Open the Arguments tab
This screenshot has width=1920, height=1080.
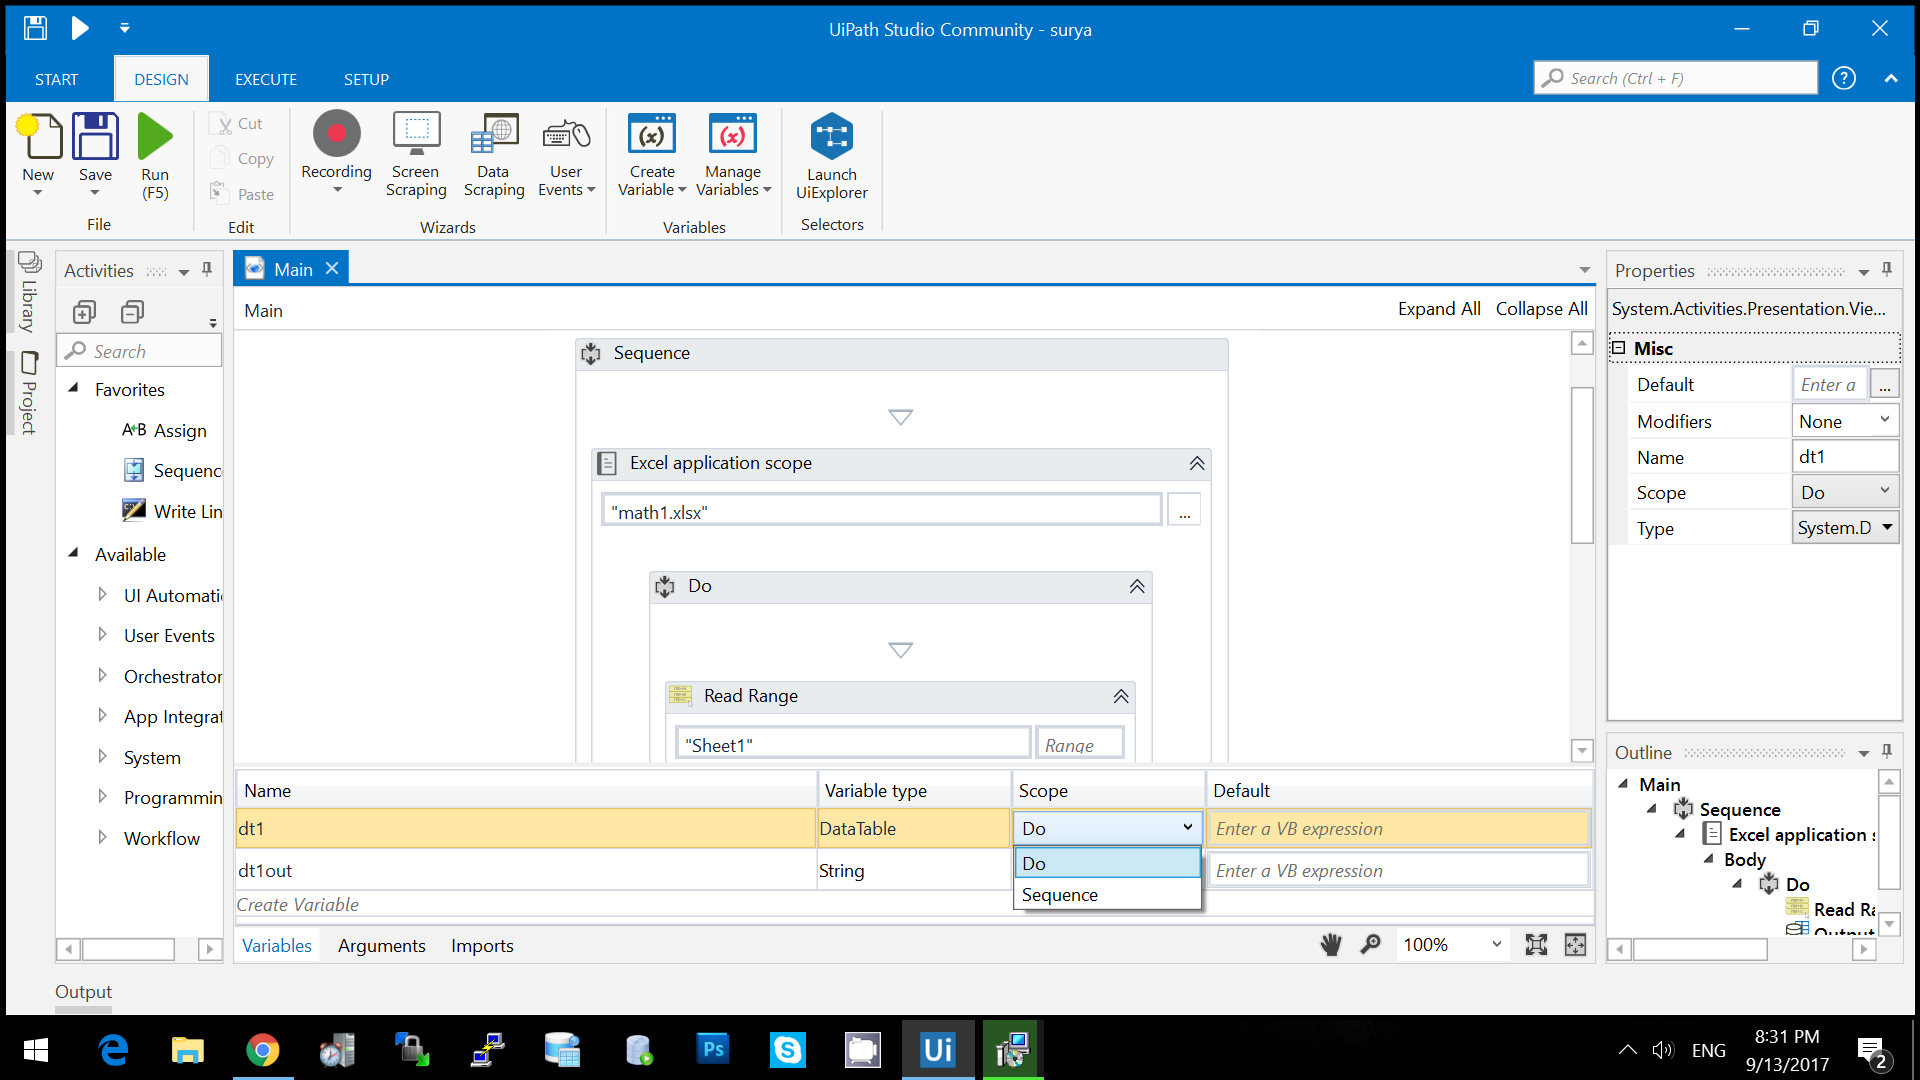pos(381,946)
